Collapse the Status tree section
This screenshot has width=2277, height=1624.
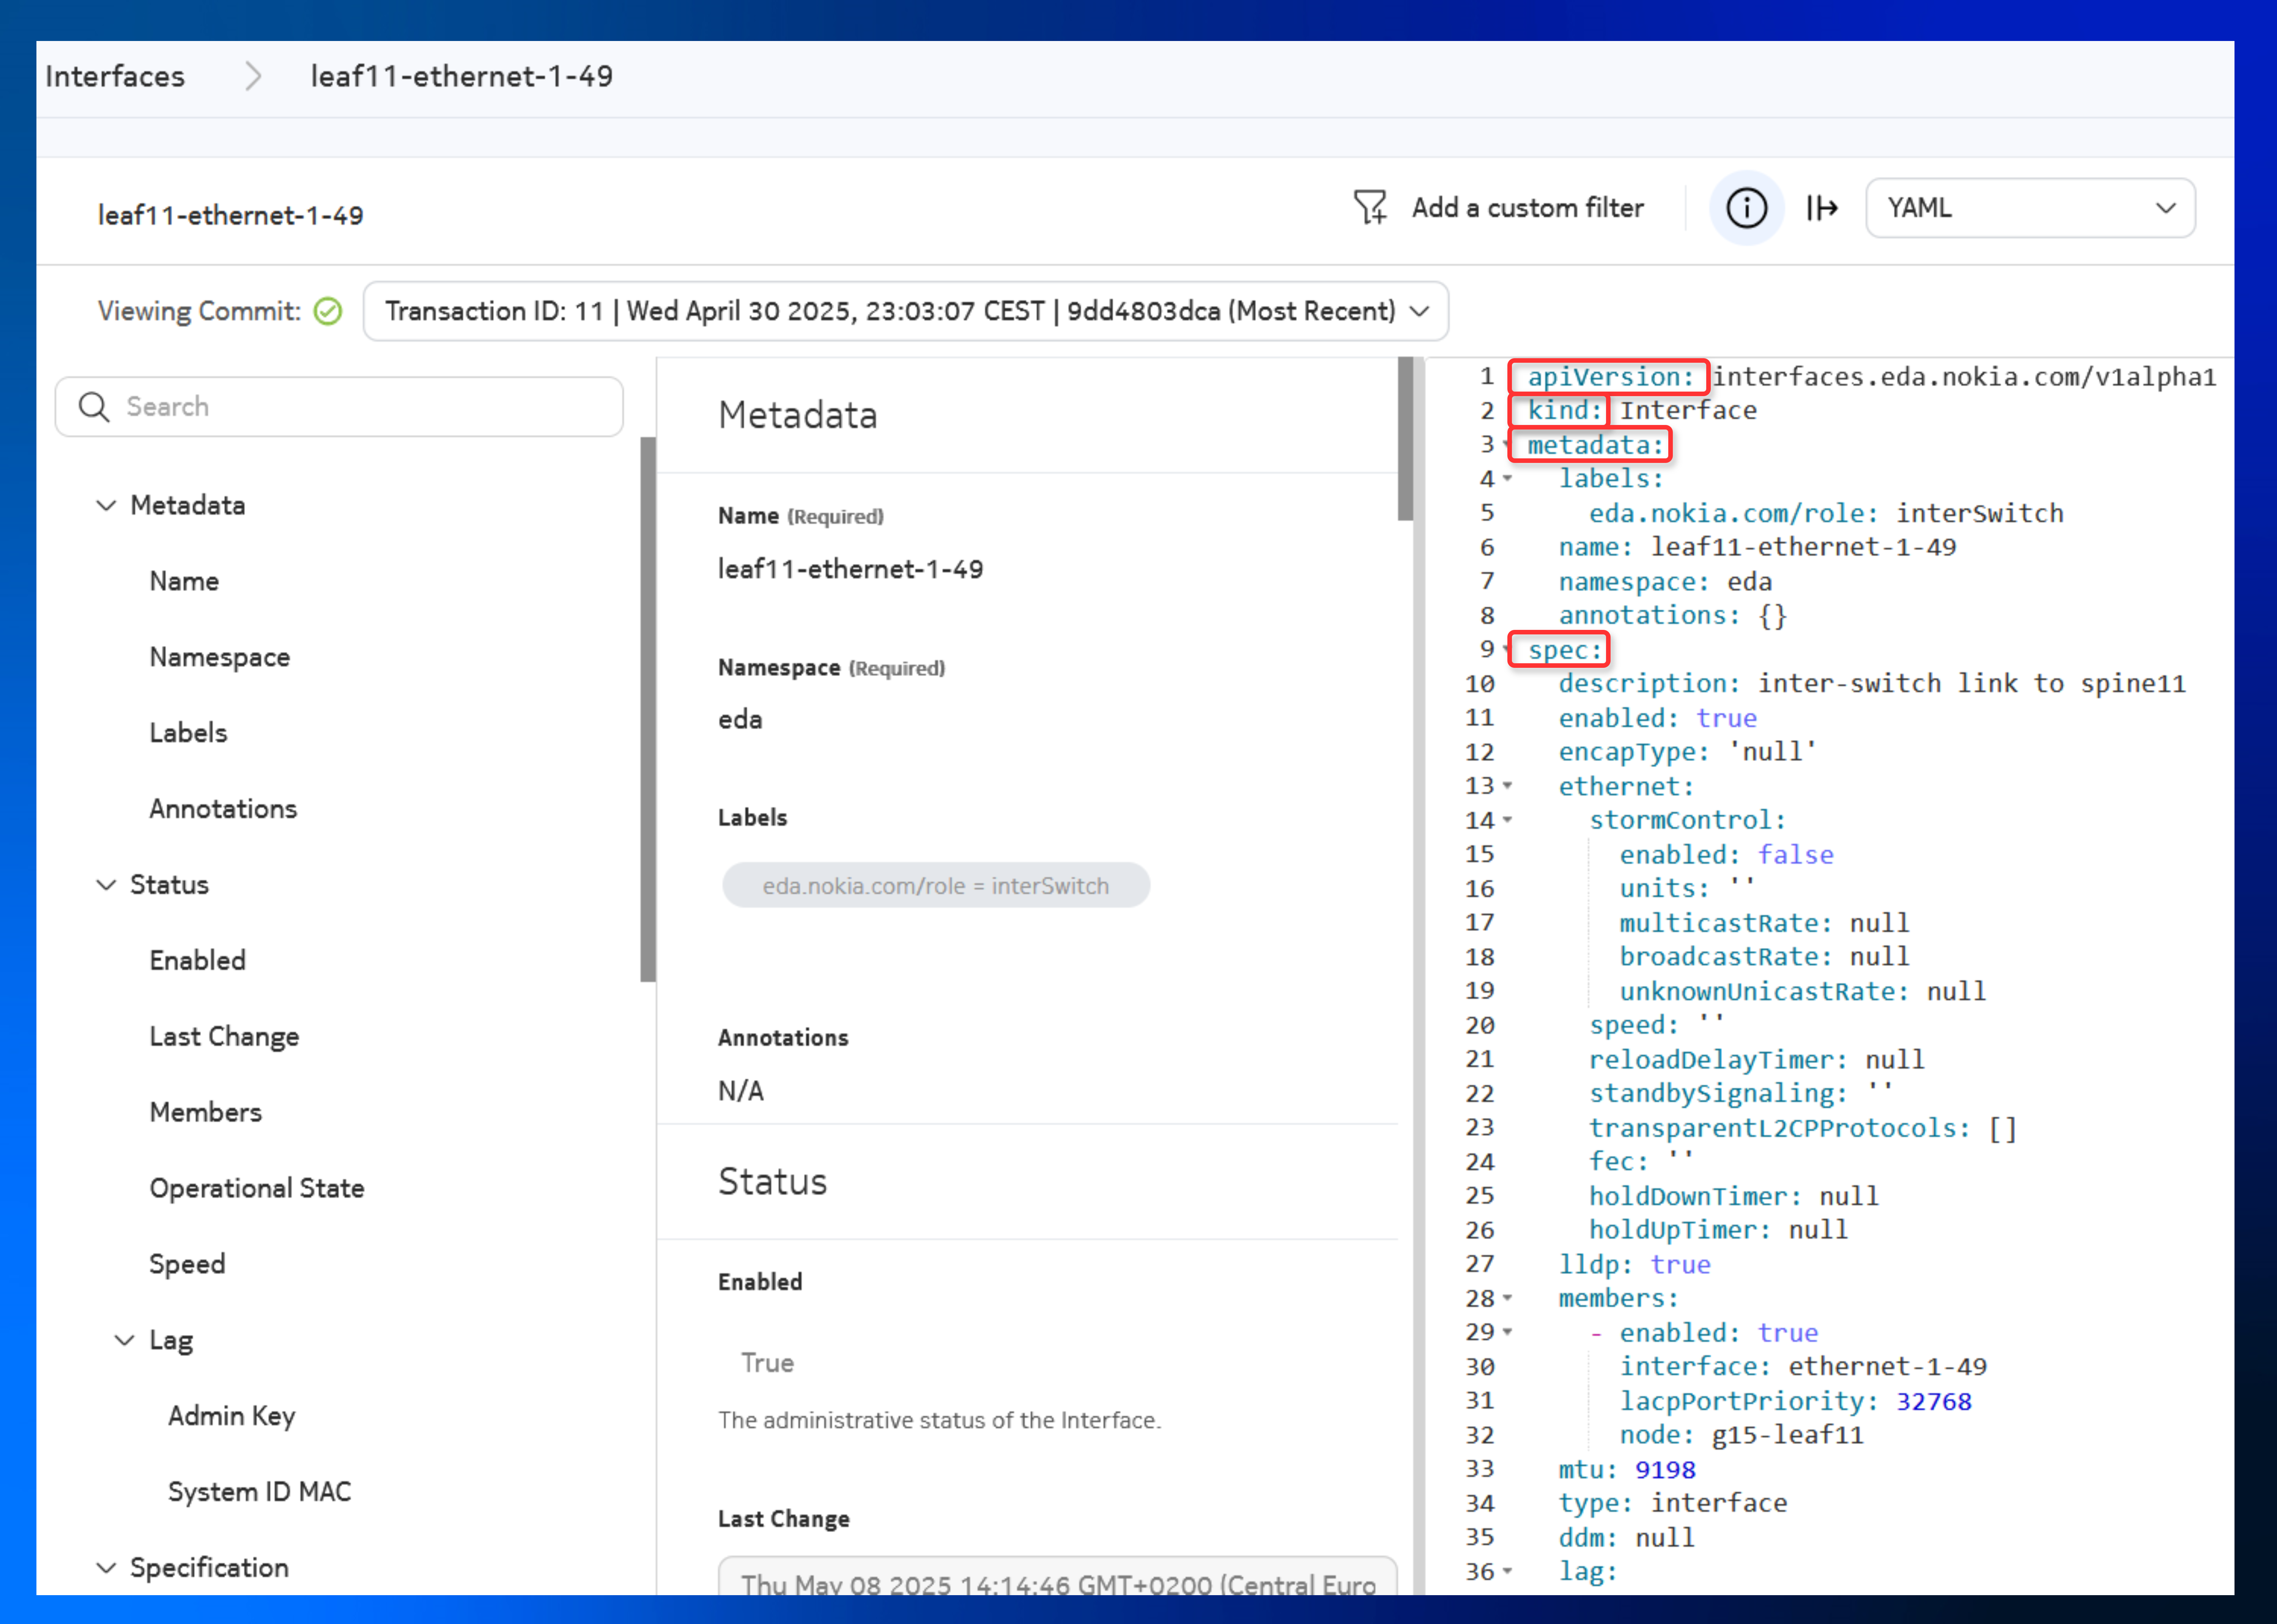click(x=106, y=885)
